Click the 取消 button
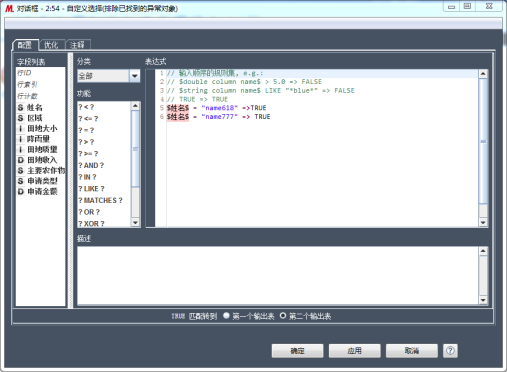 tap(412, 351)
